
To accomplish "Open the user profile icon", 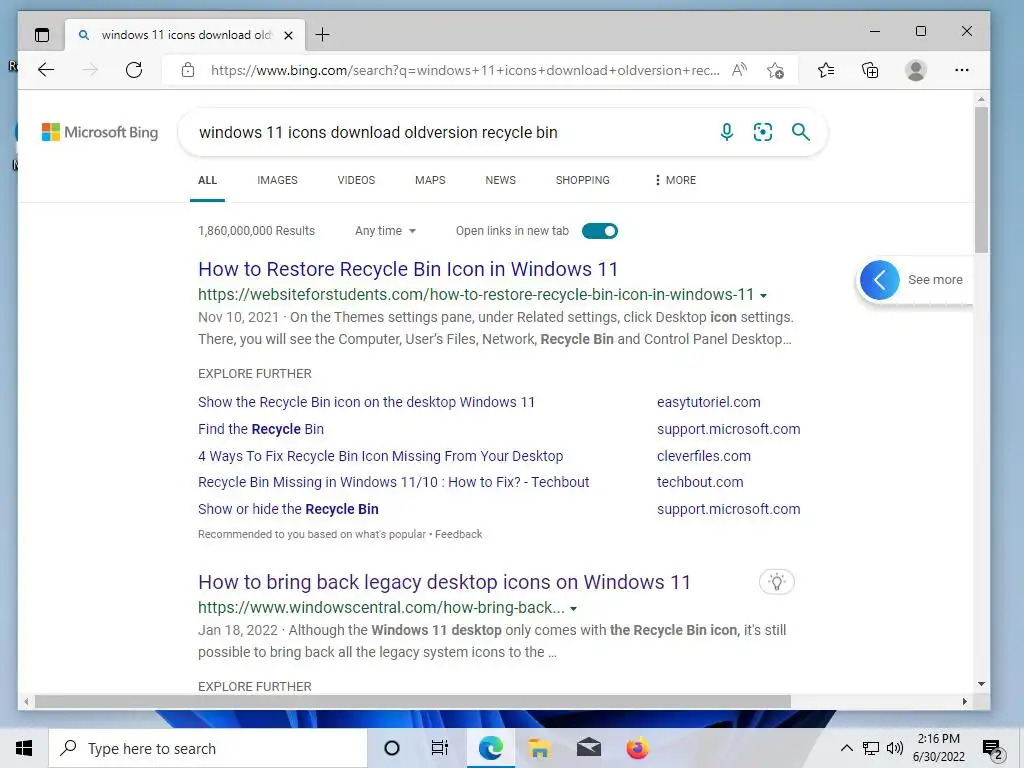I will [916, 70].
